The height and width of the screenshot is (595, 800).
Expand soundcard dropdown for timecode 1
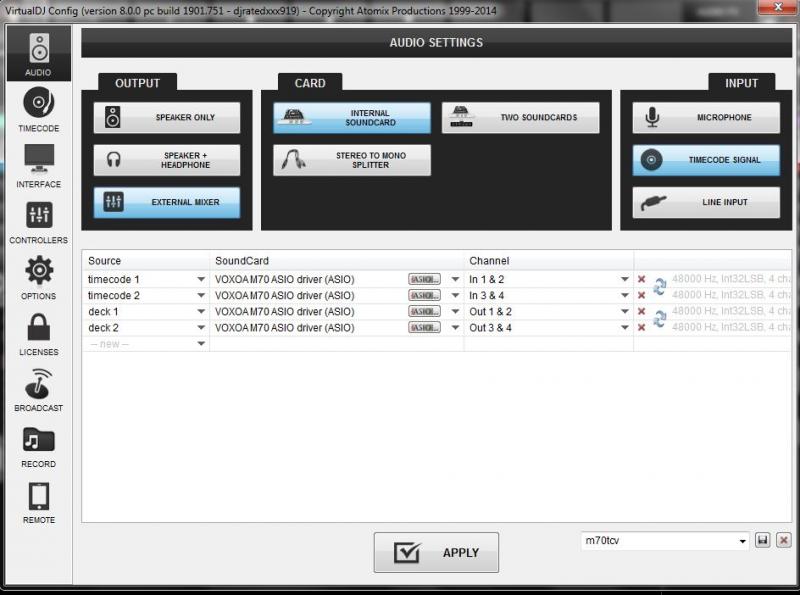click(455, 279)
